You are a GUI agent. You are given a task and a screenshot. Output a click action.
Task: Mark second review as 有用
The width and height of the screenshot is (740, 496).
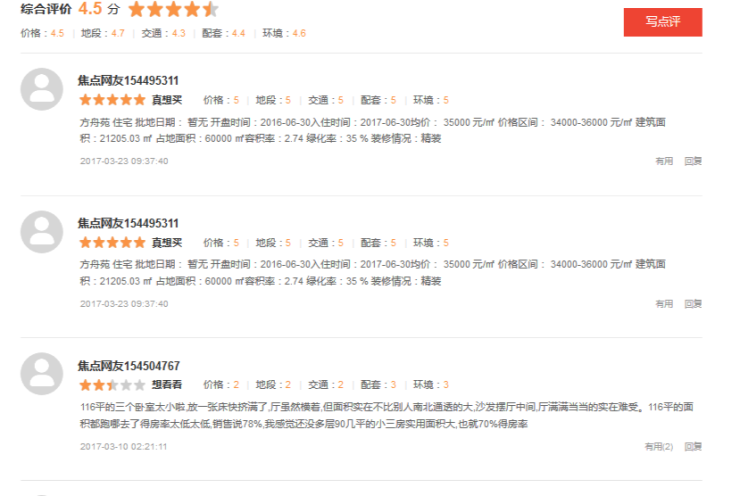(x=664, y=304)
